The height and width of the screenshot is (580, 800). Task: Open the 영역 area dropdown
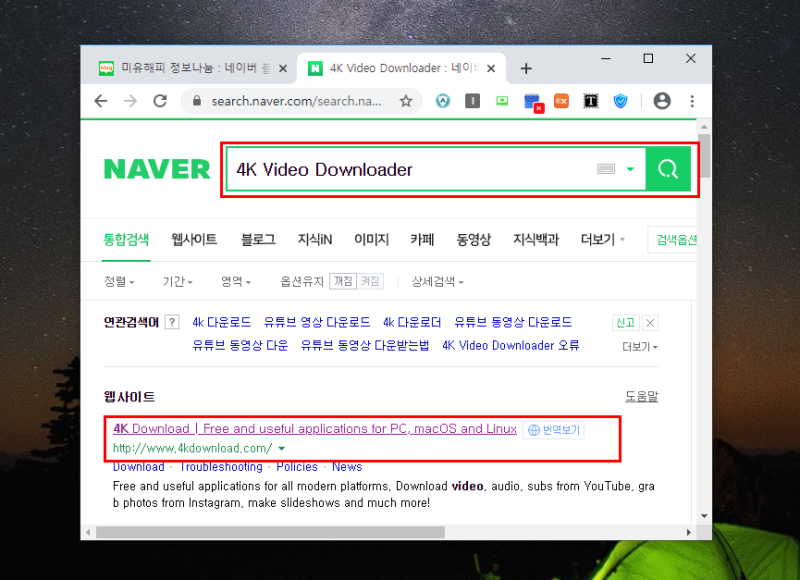(x=236, y=282)
